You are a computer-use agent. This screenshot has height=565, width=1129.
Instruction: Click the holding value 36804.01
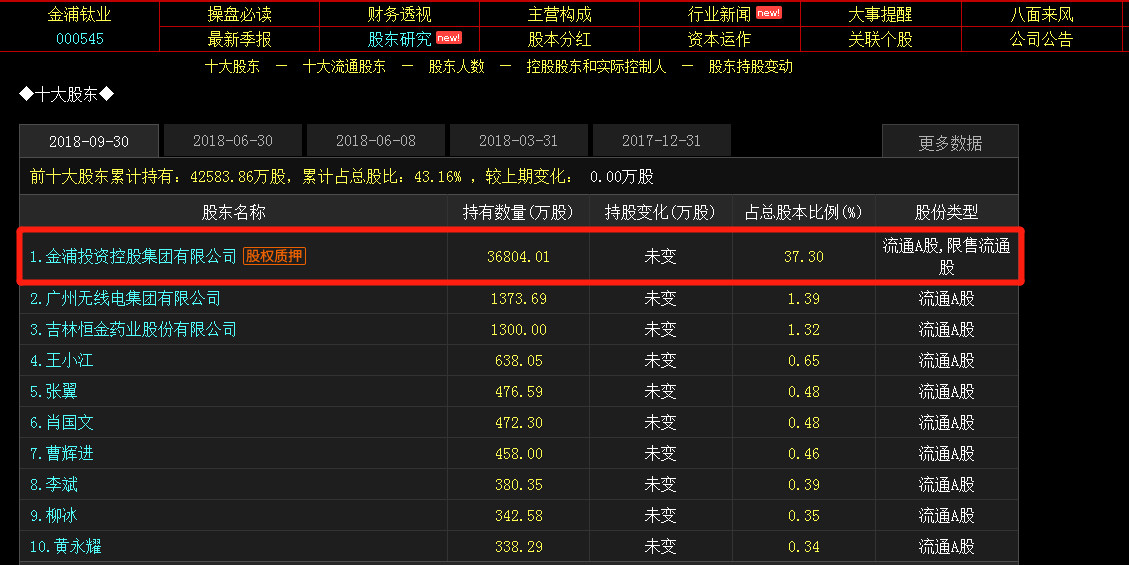[518, 257]
